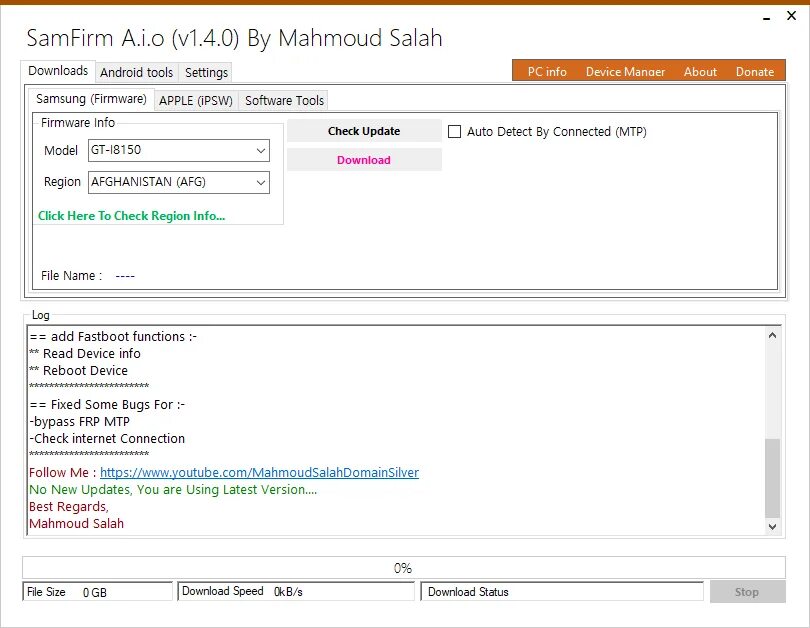The width and height of the screenshot is (810, 628).
Task: Switch to the Downloads tab
Action: tap(58, 71)
